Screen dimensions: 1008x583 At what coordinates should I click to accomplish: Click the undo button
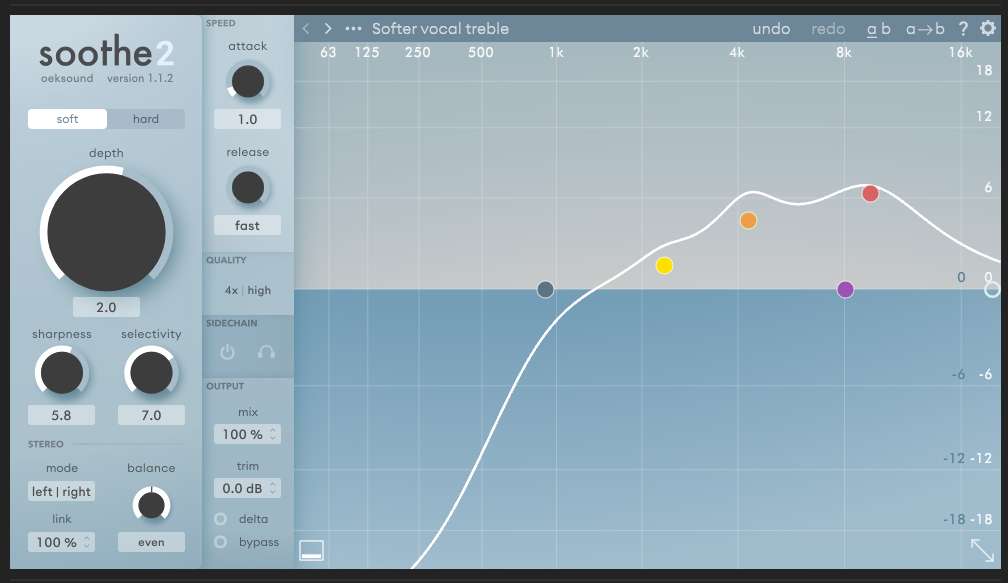coord(771,29)
